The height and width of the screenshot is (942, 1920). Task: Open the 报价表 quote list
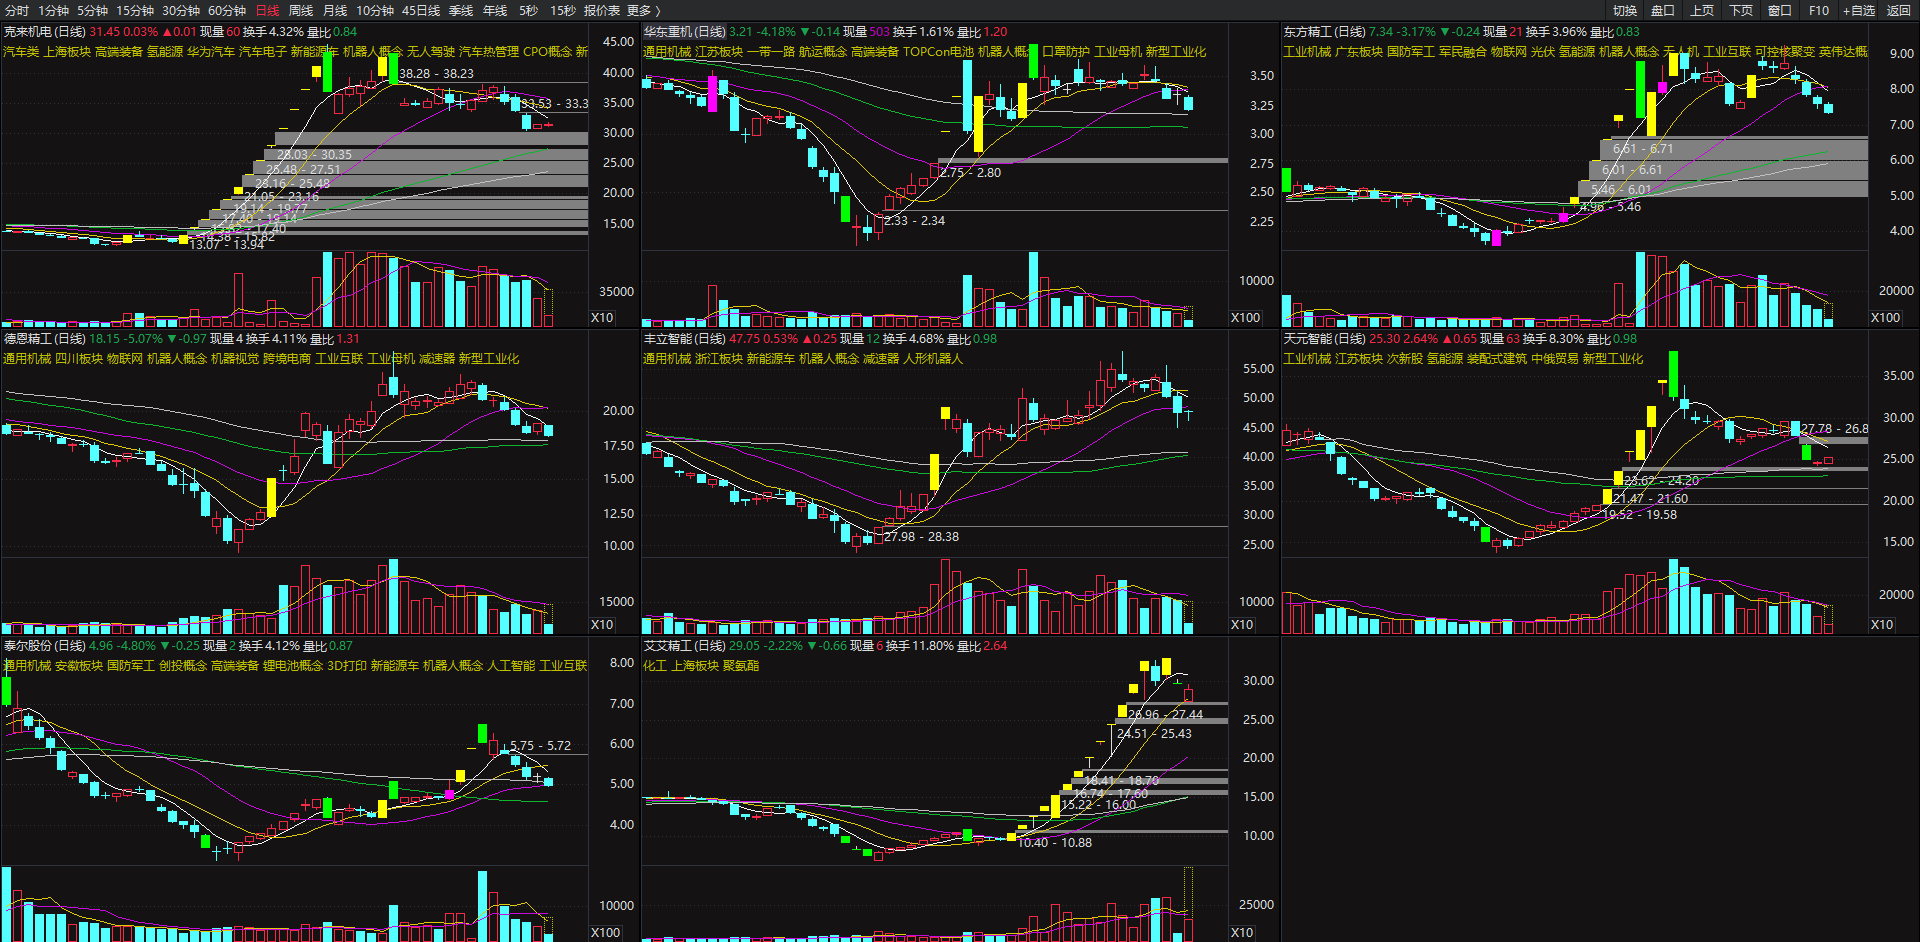click(602, 10)
